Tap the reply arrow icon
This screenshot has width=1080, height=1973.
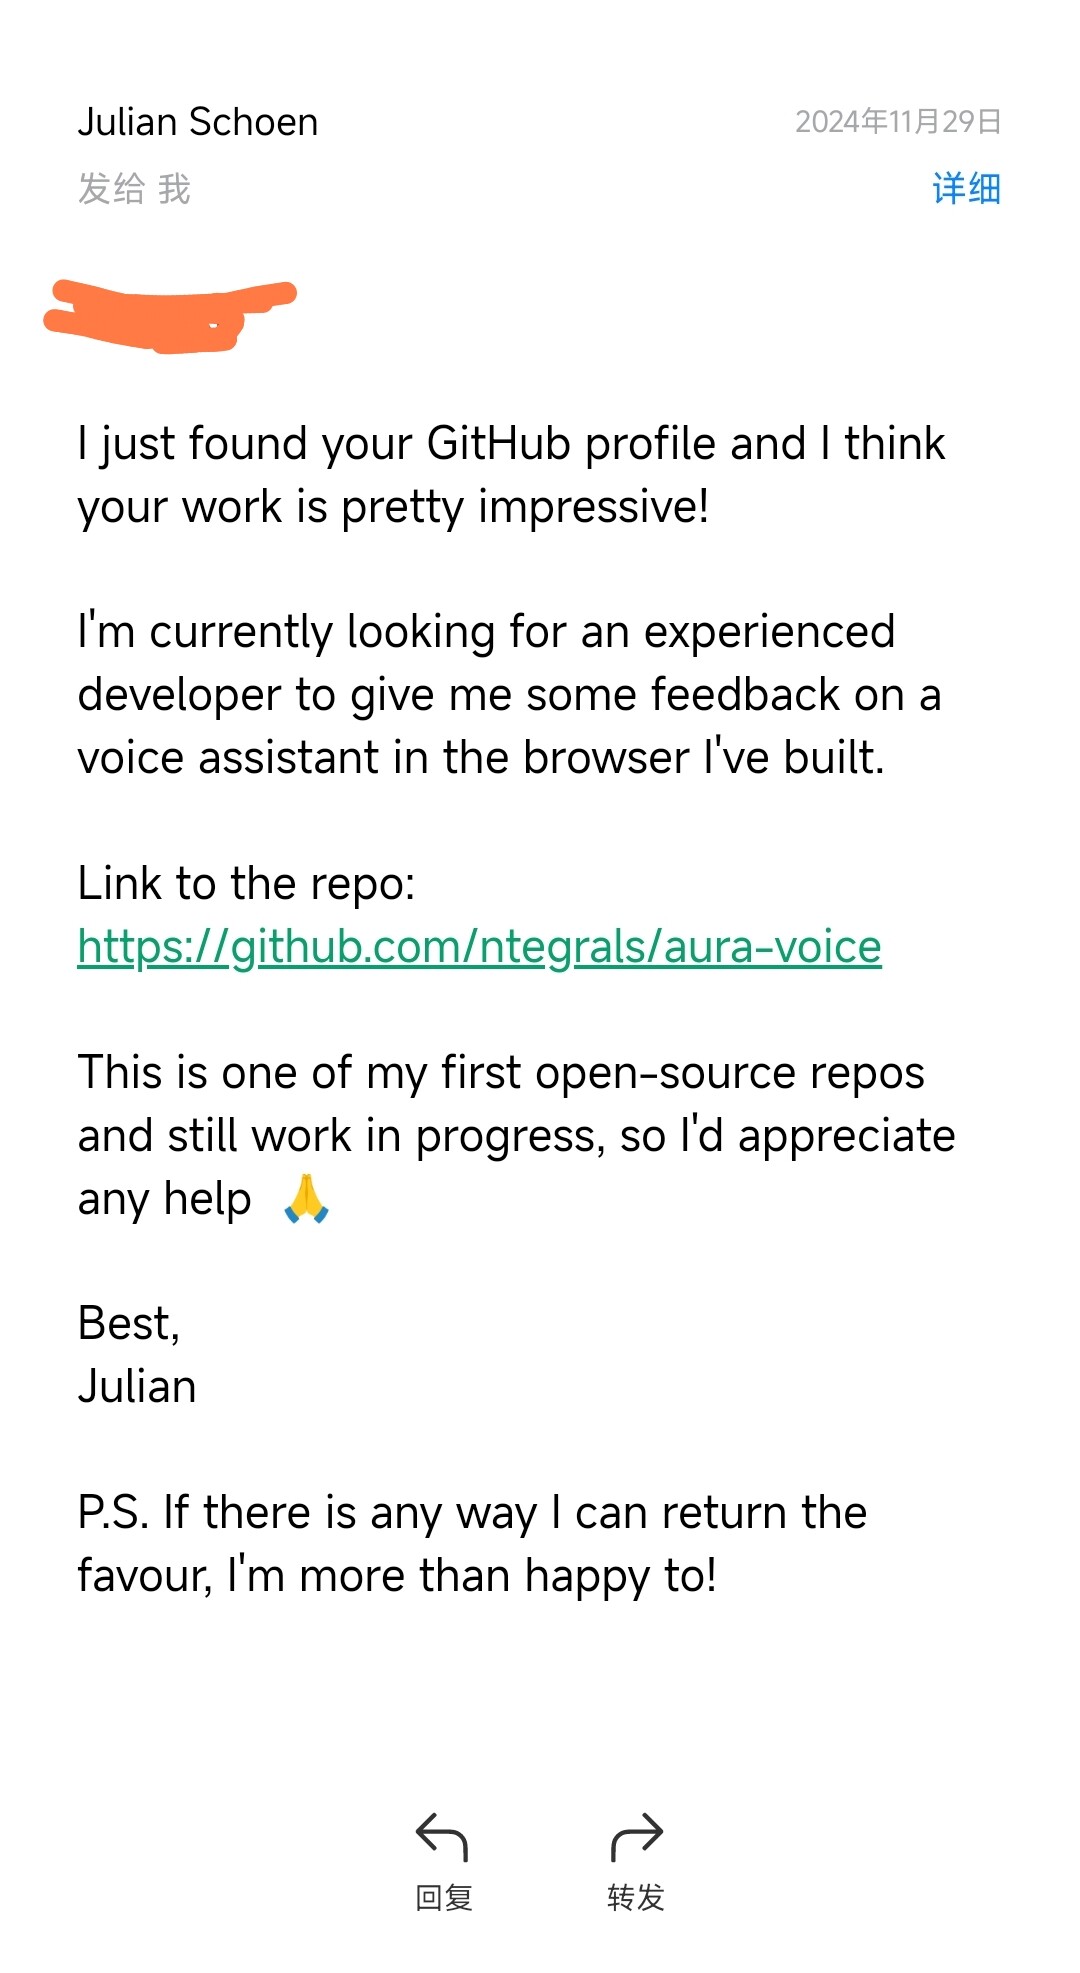click(442, 1837)
